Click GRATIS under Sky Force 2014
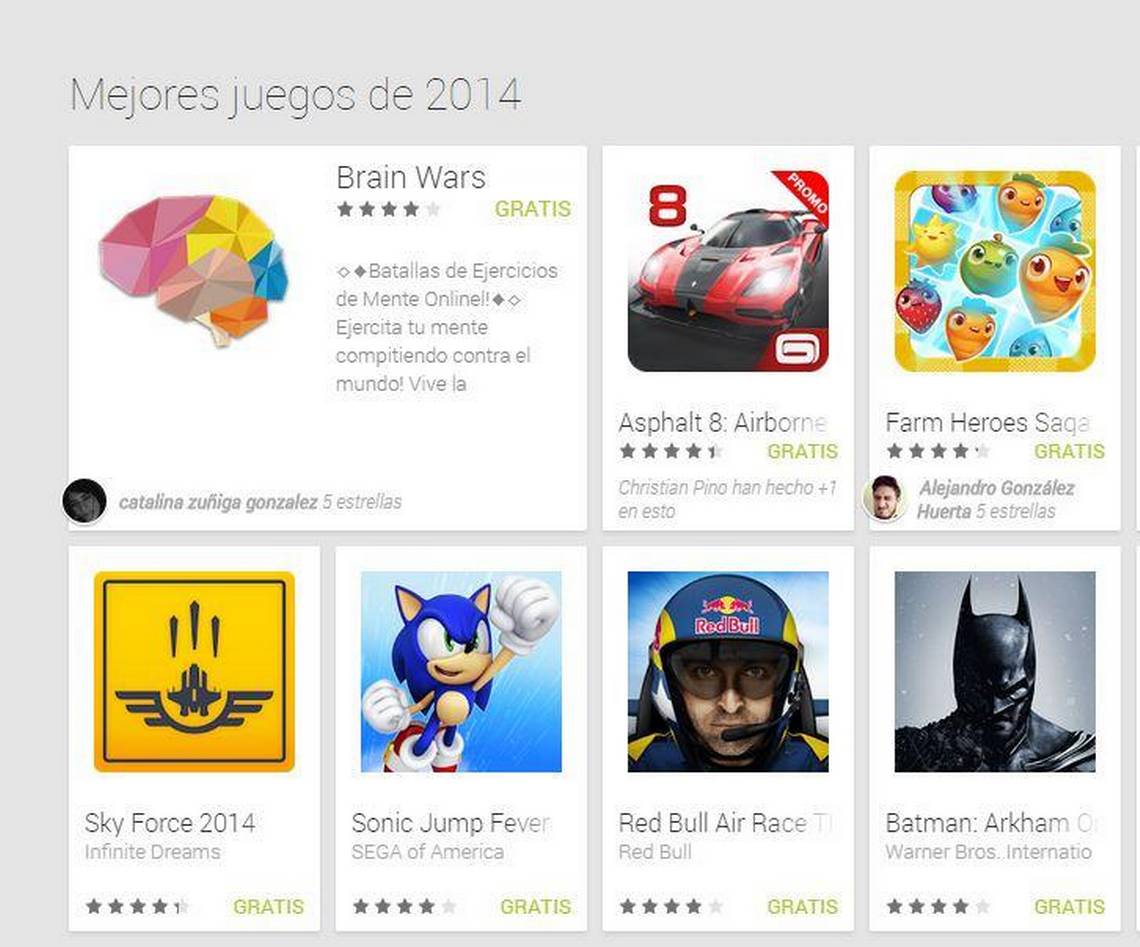Screen dimensions: 1140x947 pos(268,906)
